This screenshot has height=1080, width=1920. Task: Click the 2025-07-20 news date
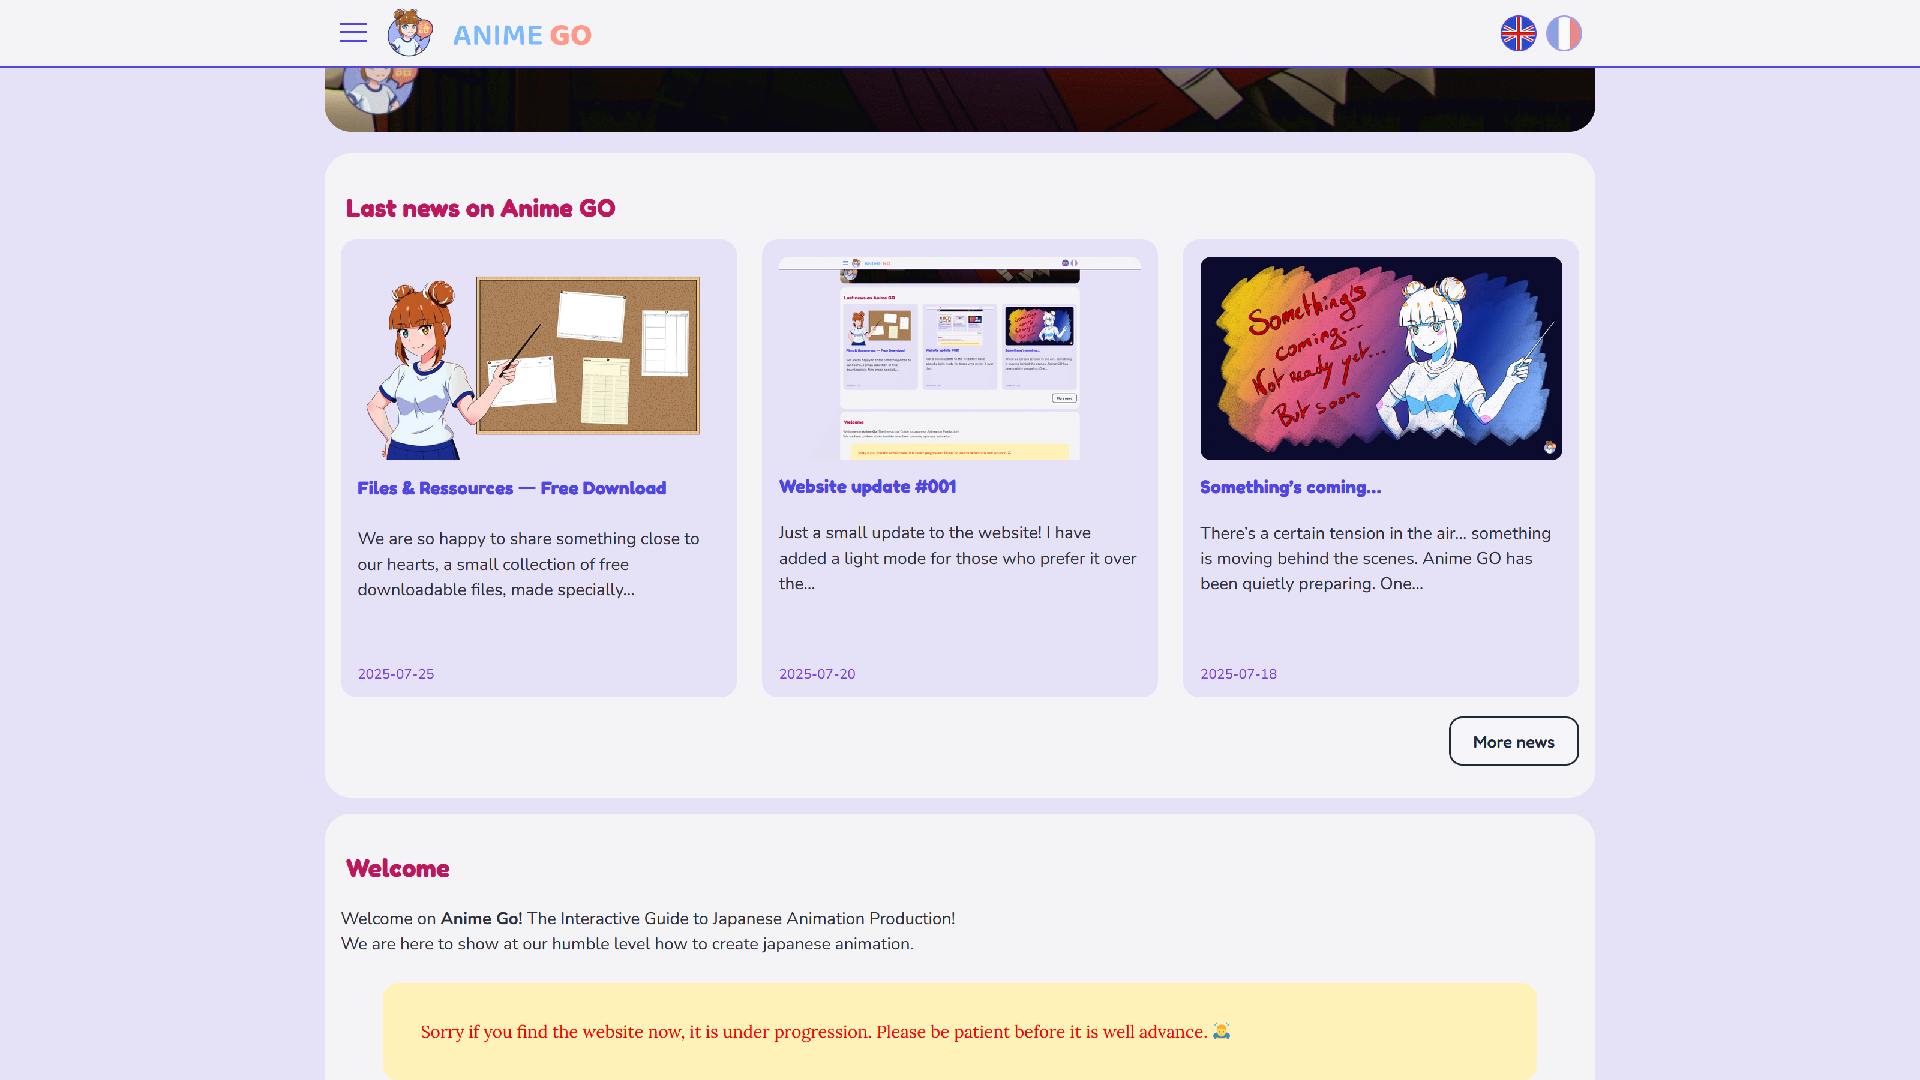coord(817,674)
